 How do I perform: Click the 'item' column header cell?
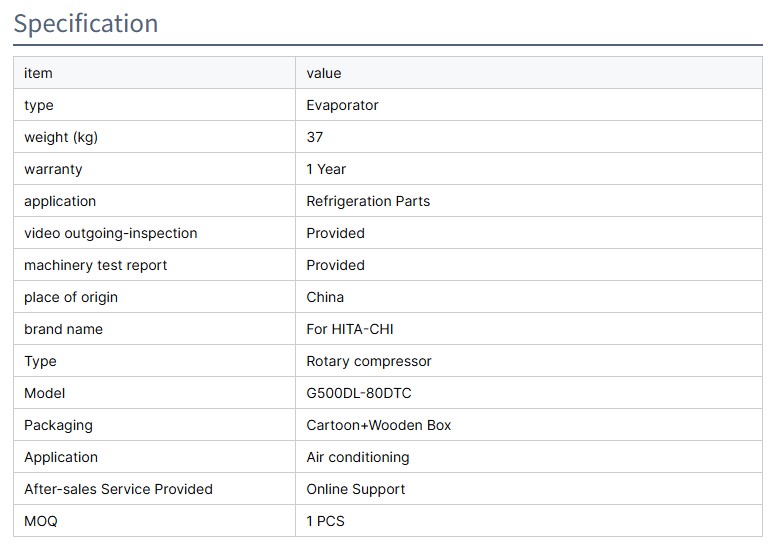click(x=38, y=73)
